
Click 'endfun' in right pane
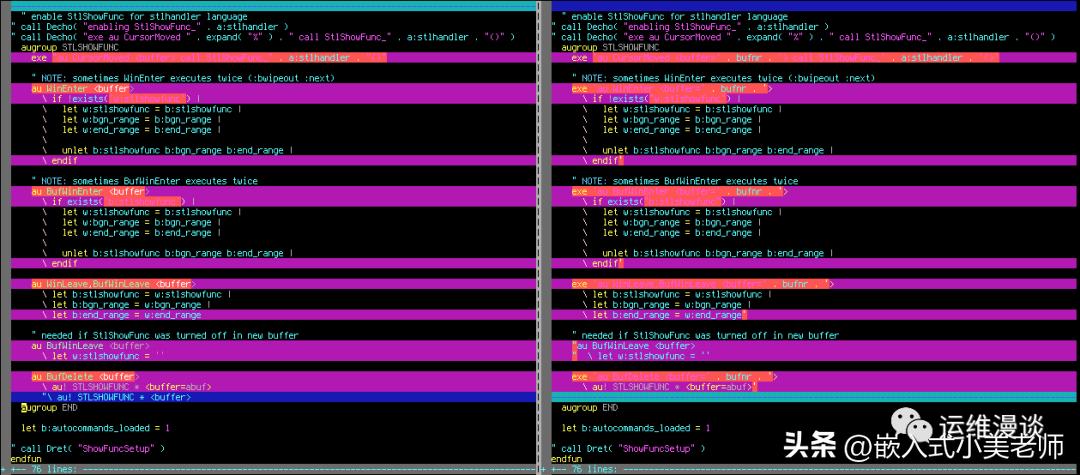(x=567, y=459)
